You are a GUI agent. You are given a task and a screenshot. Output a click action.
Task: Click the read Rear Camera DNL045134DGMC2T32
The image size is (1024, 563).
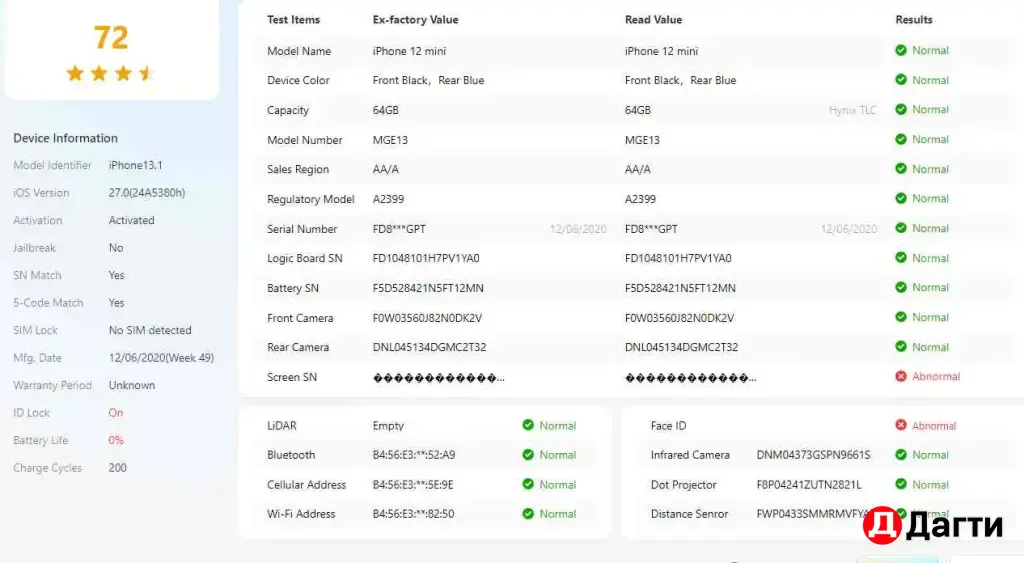click(681, 347)
